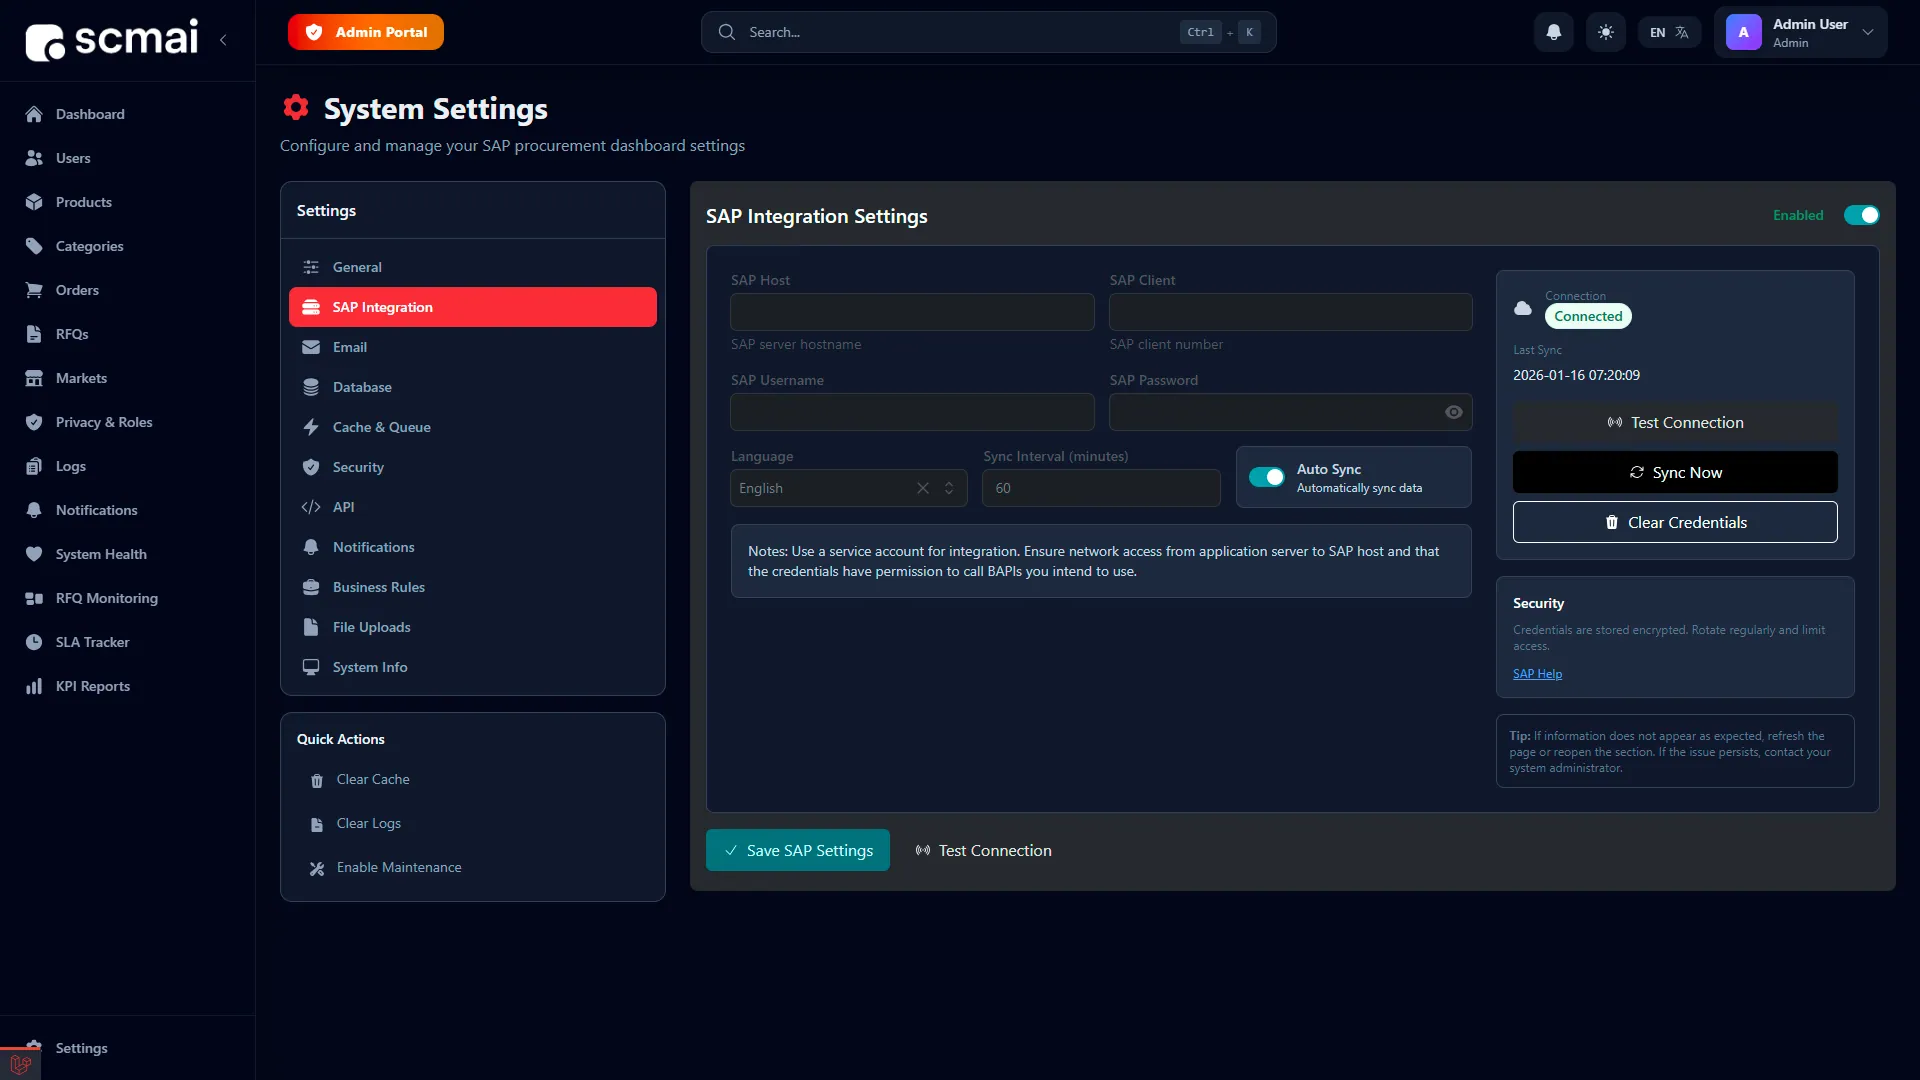The width and height of the screenshot is (1920, 1080).
Task: Click Test Connection beside Save SAP Settings
Action: tap(983, 850)
